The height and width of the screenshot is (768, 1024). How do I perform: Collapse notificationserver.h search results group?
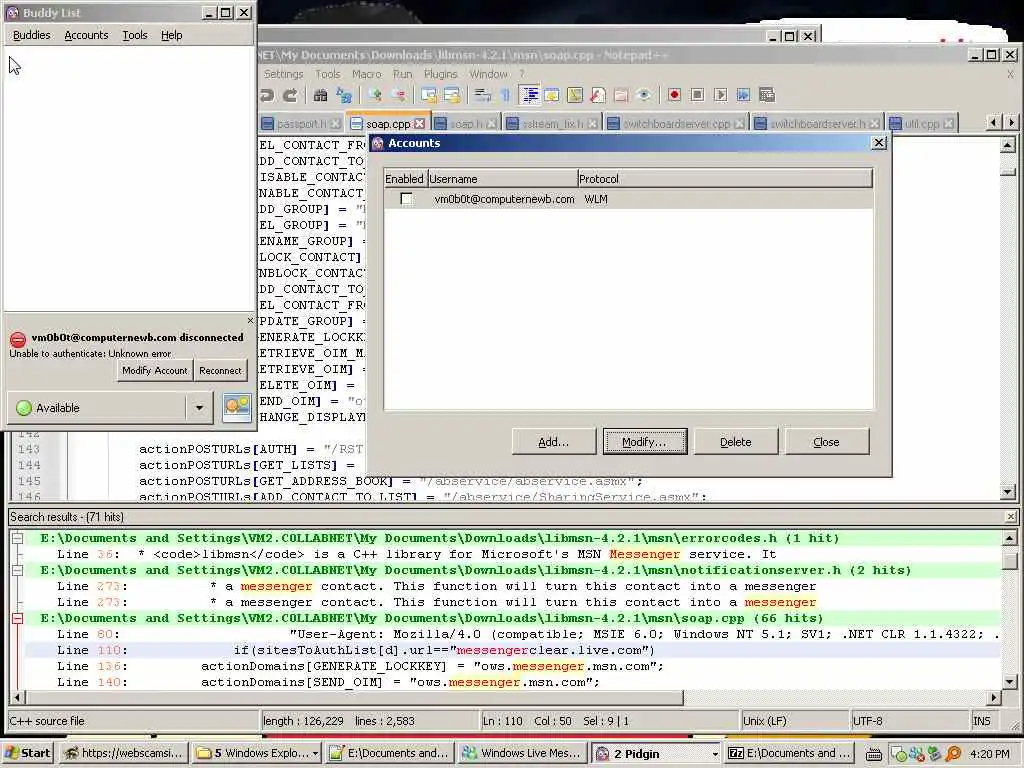tap(18, 570)
